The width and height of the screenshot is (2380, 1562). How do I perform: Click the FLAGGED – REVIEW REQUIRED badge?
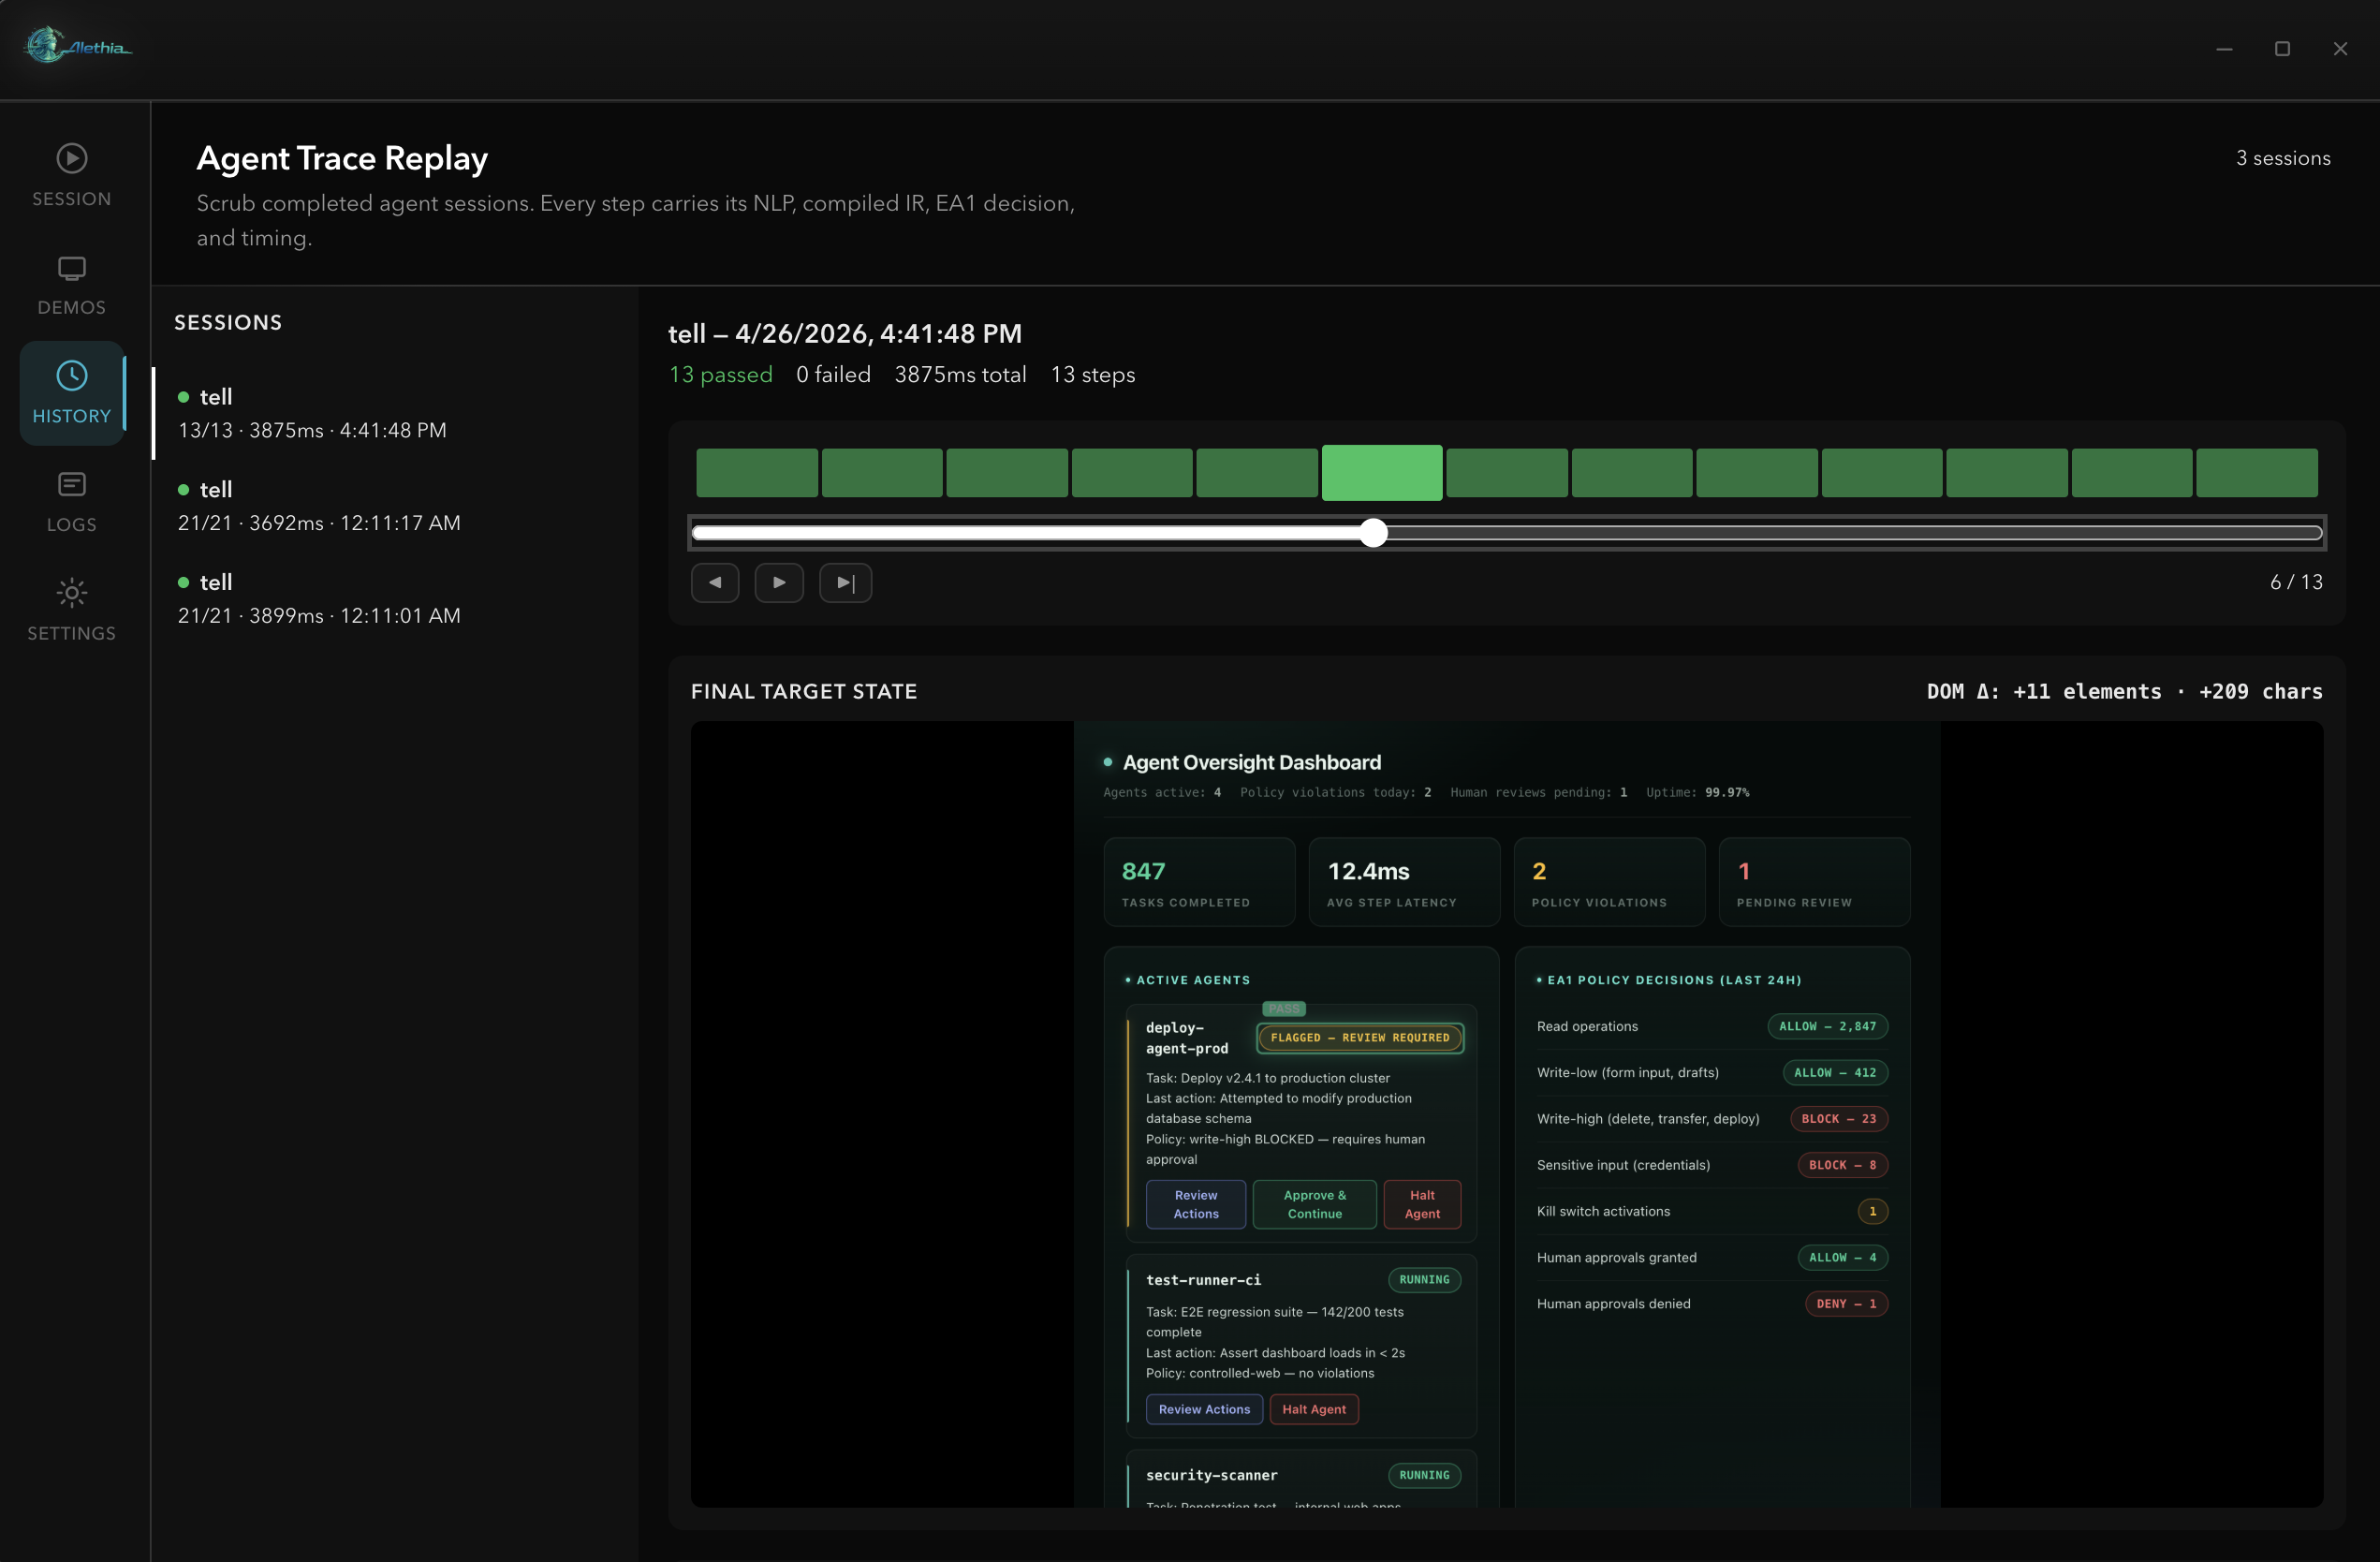coord(1360,1037)
